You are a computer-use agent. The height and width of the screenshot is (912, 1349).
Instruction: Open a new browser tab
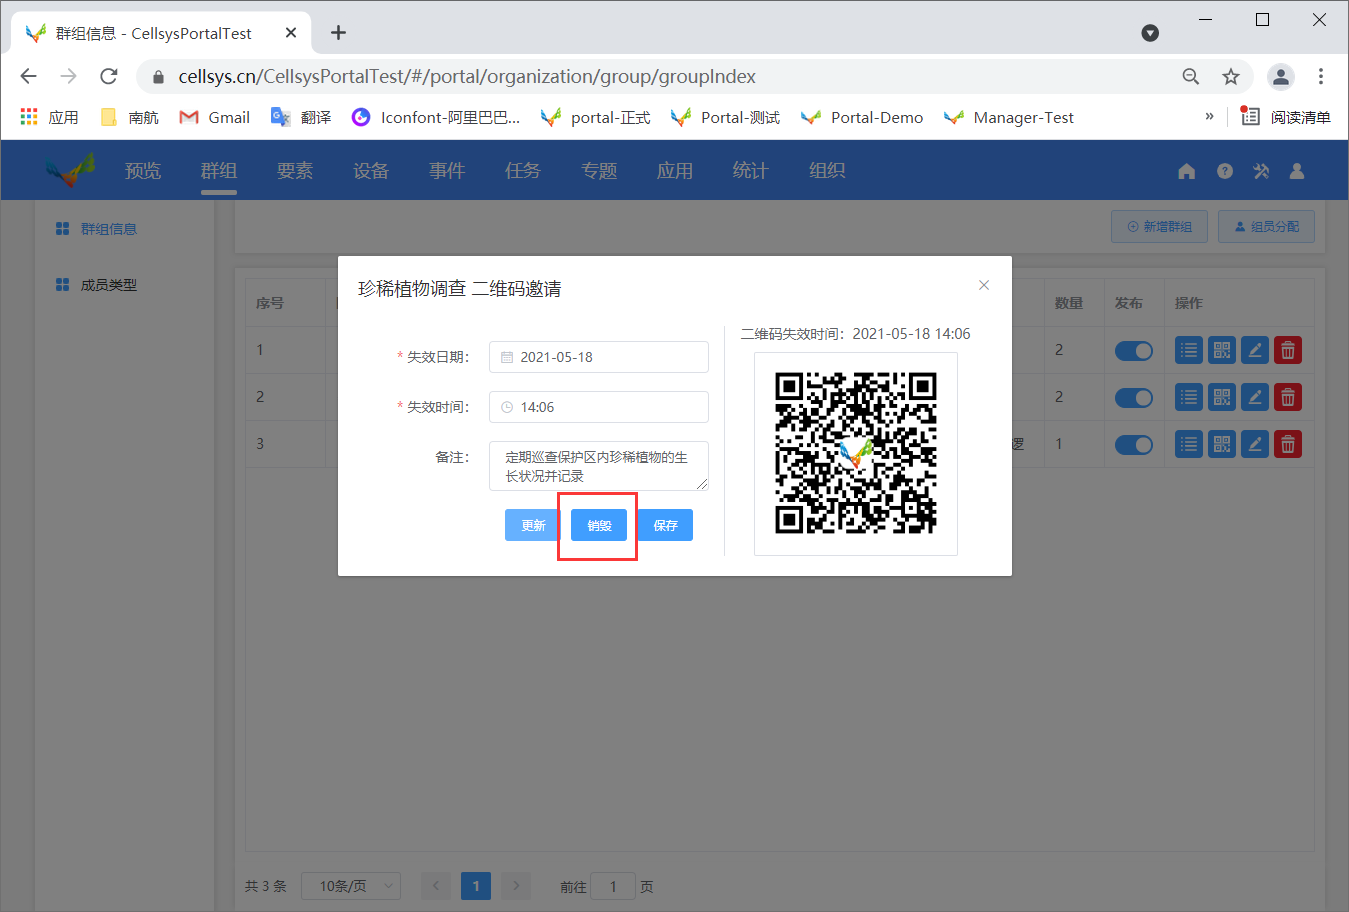tap(339, 33)
